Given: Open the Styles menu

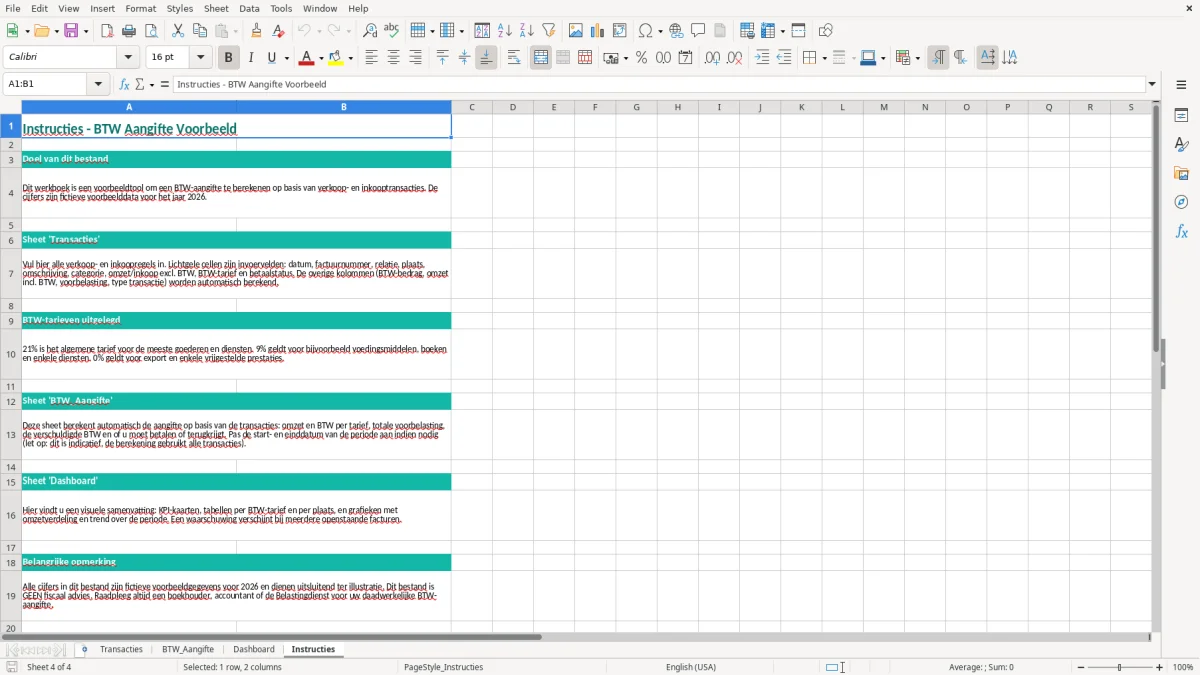Looking at the screenshot, I should [x=180, y=8].
